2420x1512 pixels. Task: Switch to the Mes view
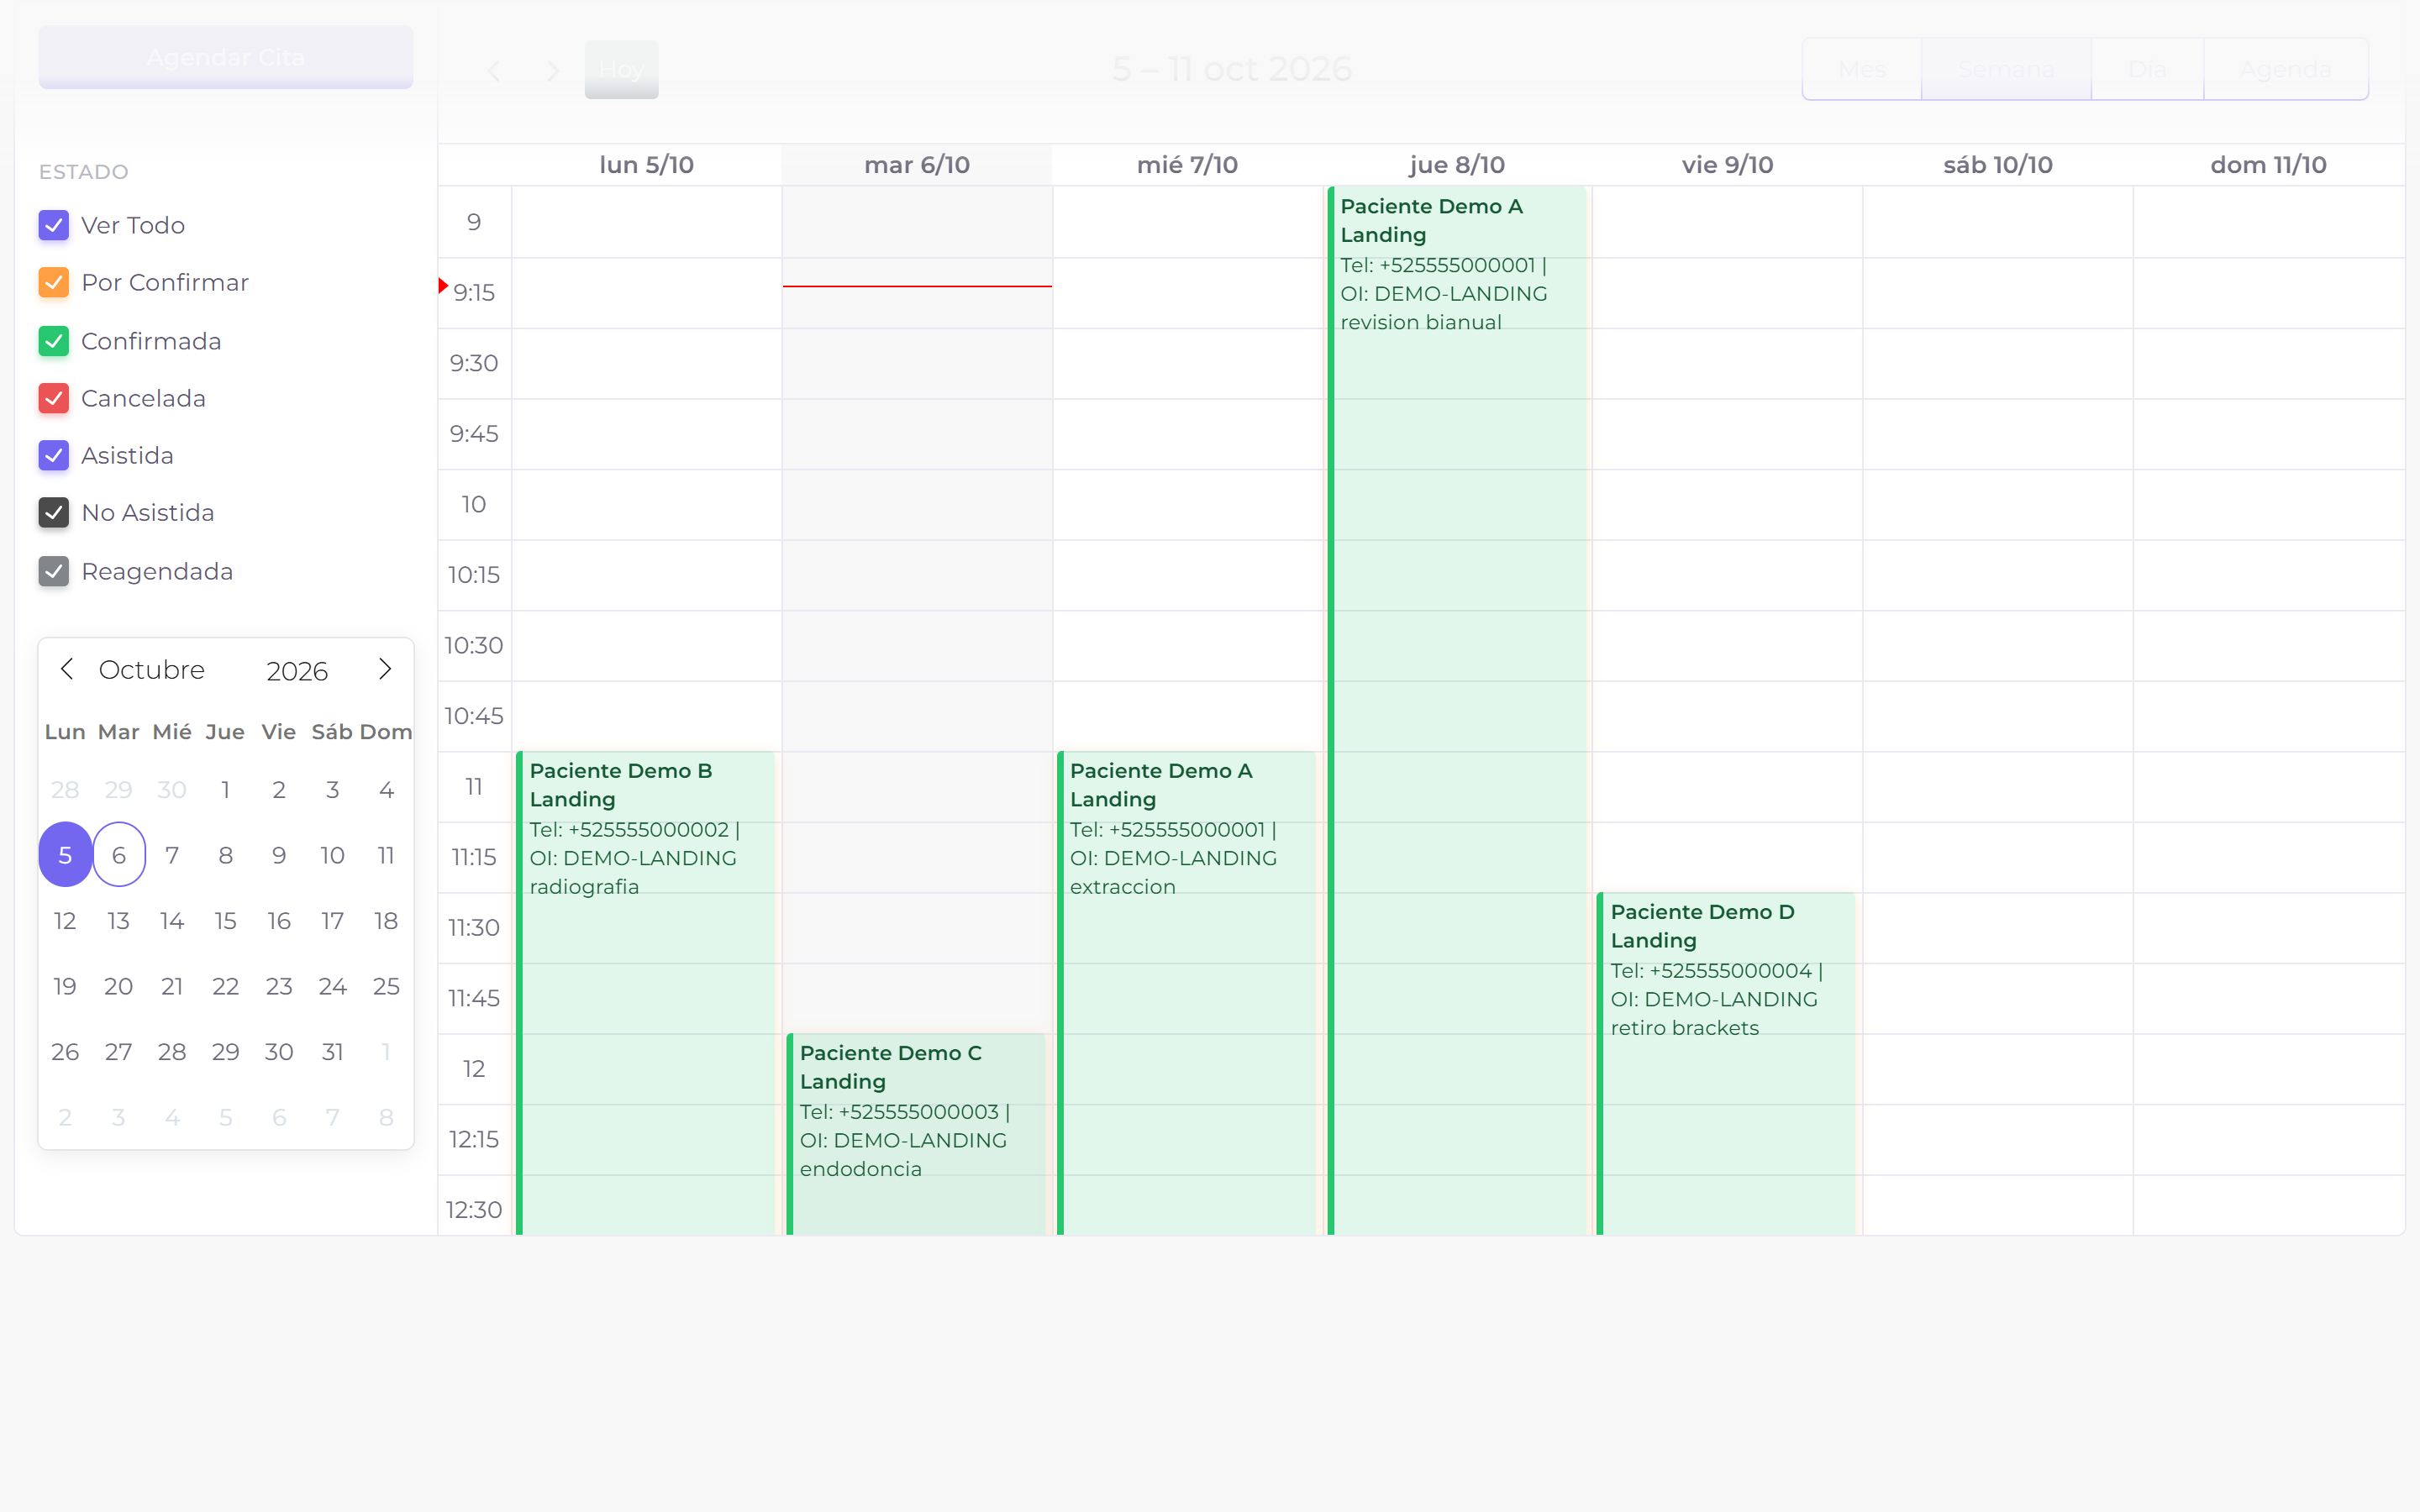[x=1862, y=70]
